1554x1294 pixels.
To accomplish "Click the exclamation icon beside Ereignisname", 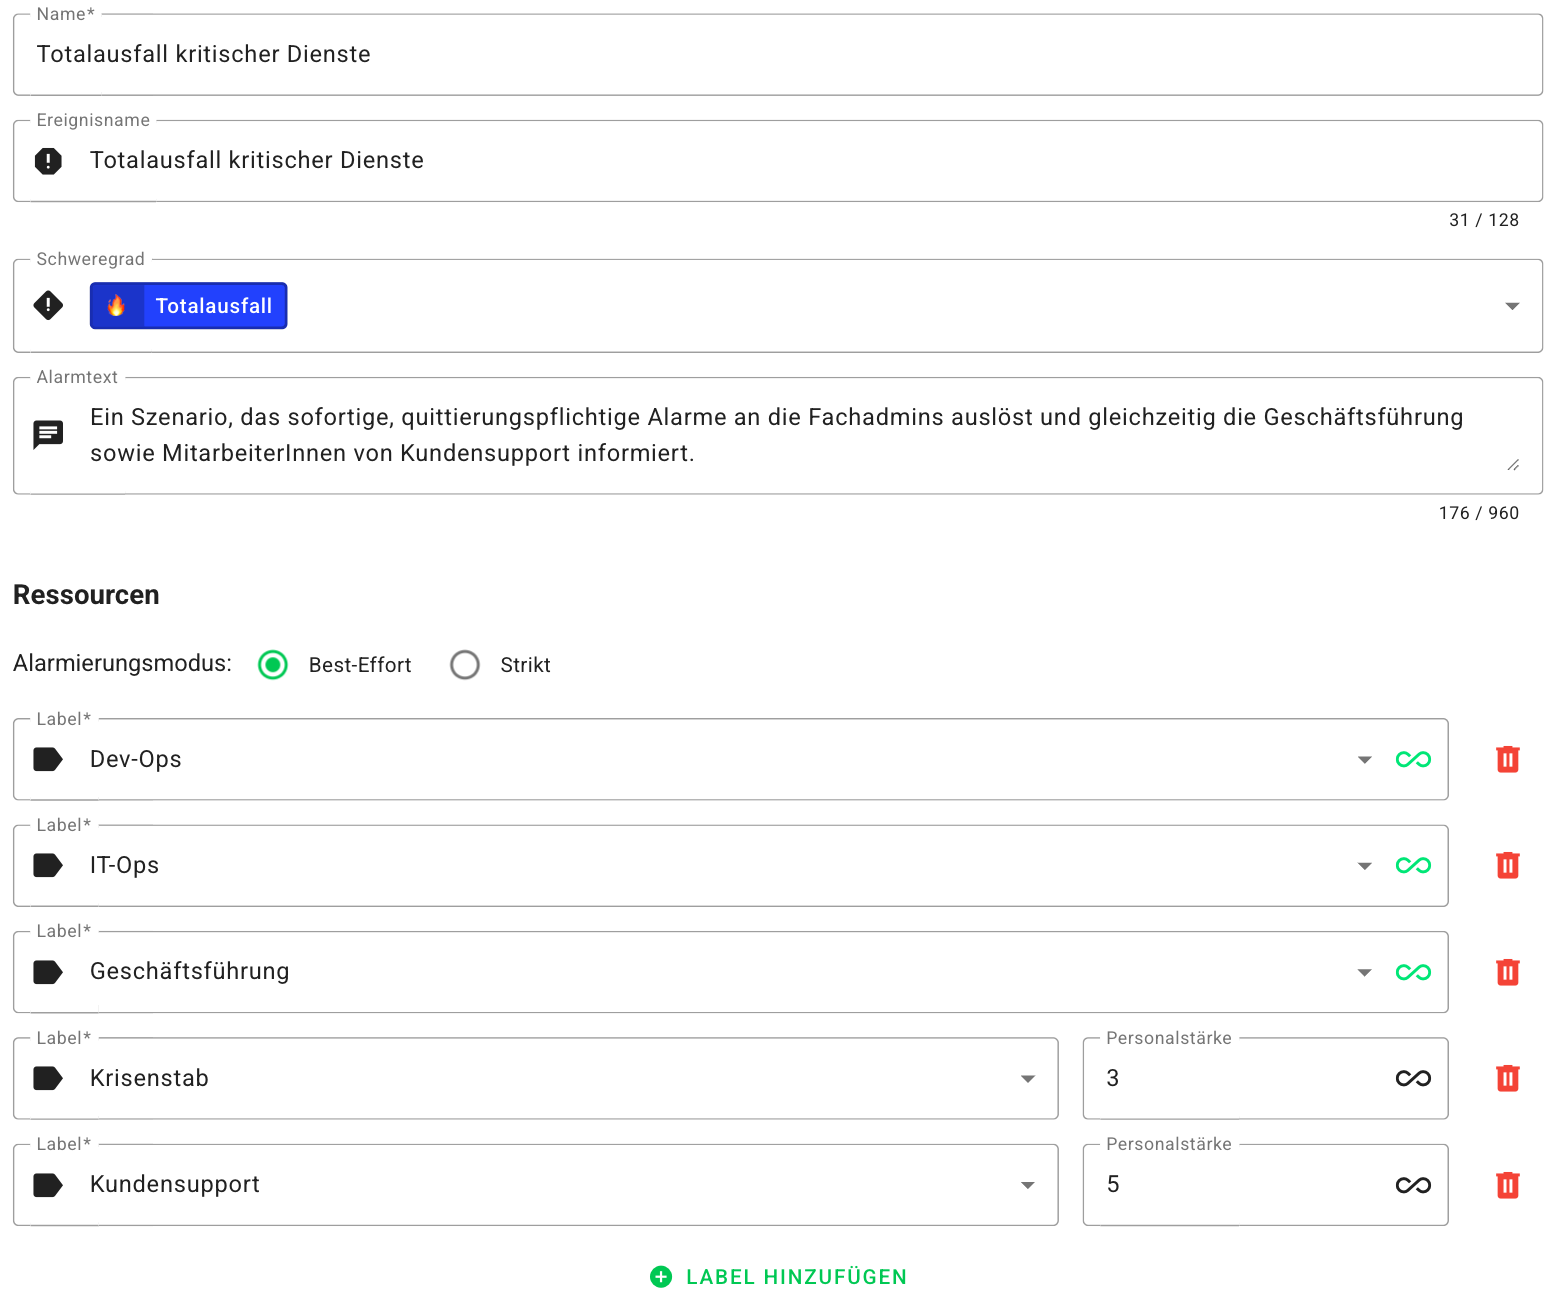I will click(48, 161).
